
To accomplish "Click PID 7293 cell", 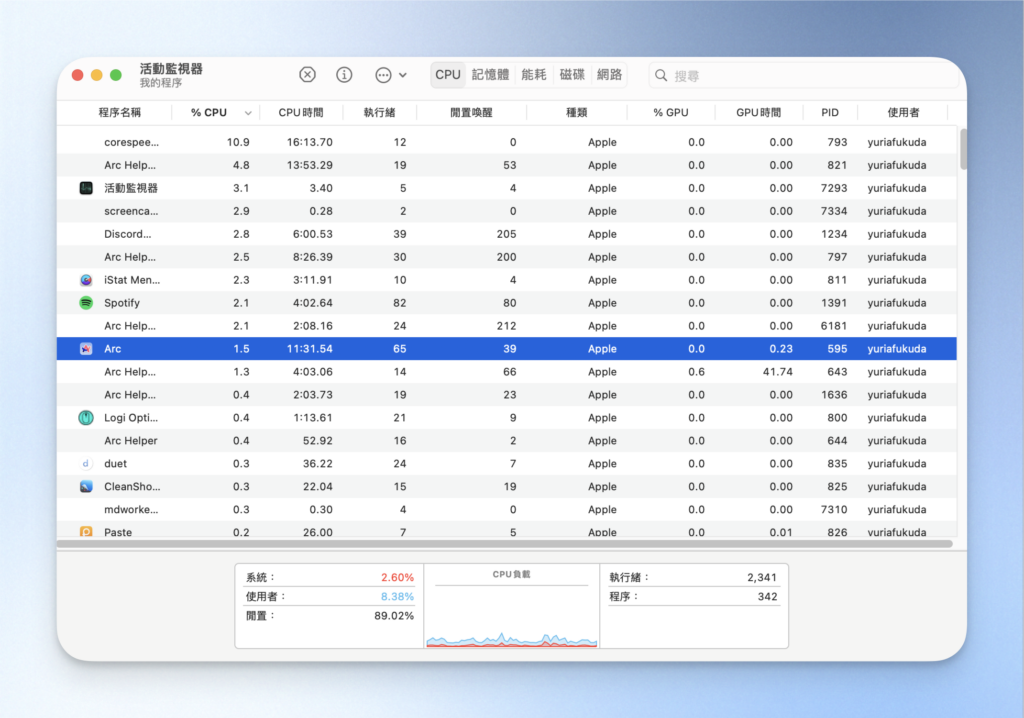I will point(834,188).
